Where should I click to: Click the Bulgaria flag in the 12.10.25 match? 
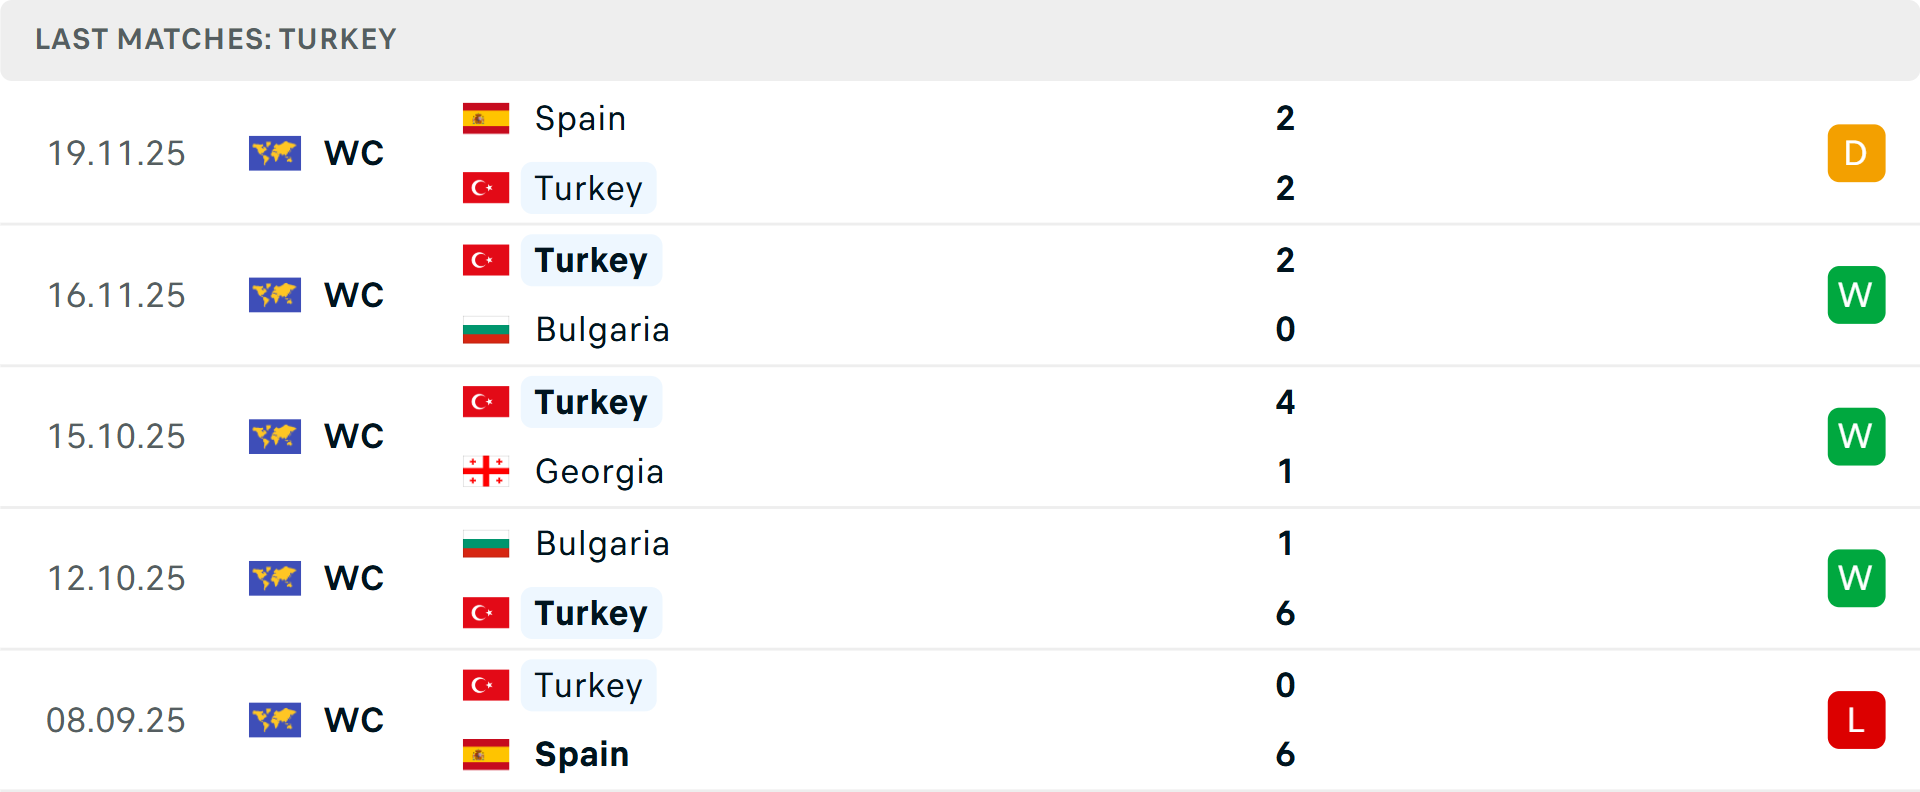[486, 544]
